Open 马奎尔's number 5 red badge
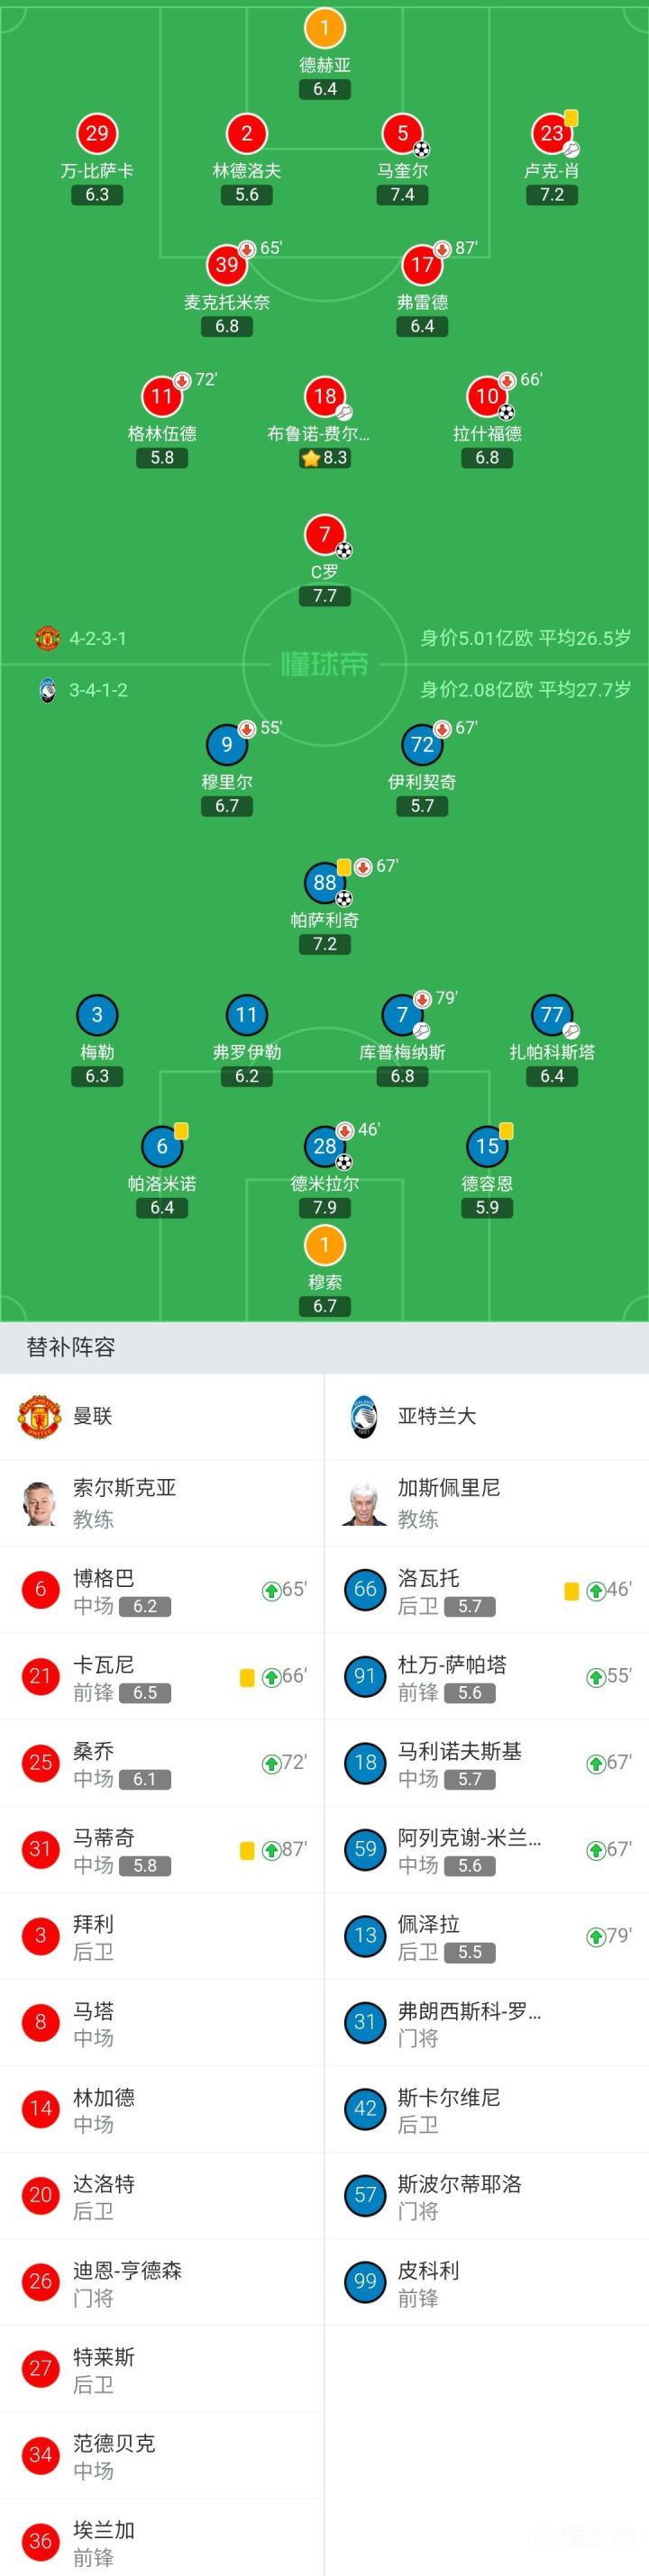This screenshot has height=2576, width=649. click(402, 133)
